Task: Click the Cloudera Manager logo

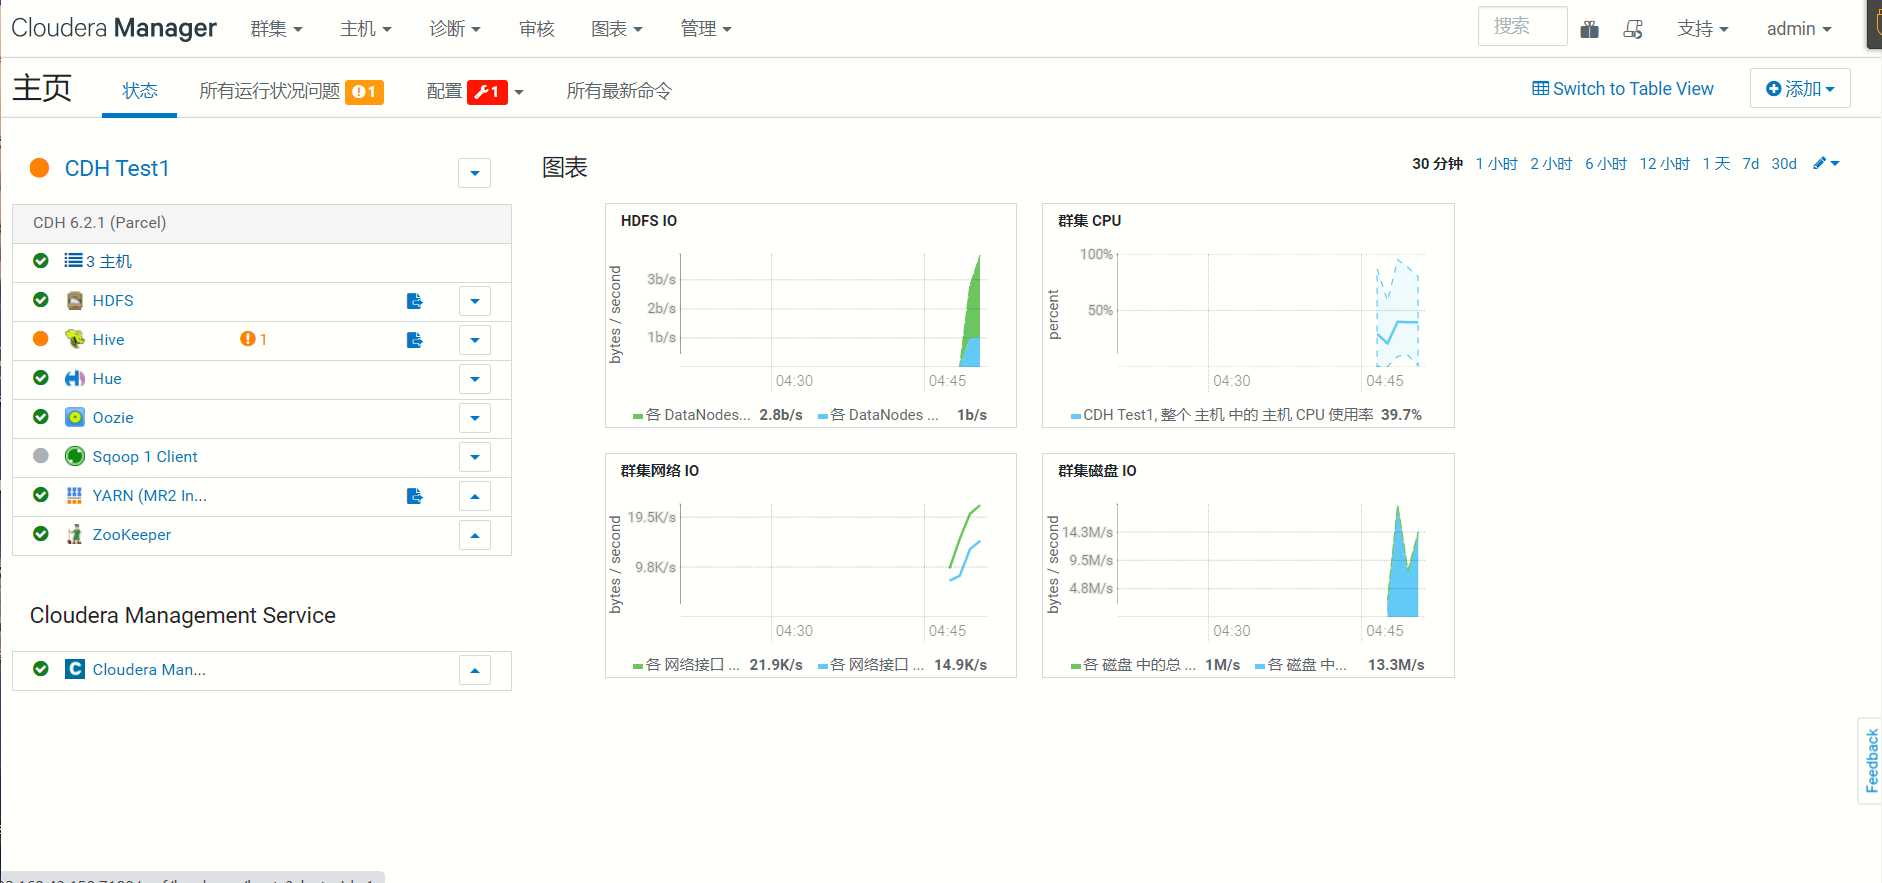Action: point(114,28)
